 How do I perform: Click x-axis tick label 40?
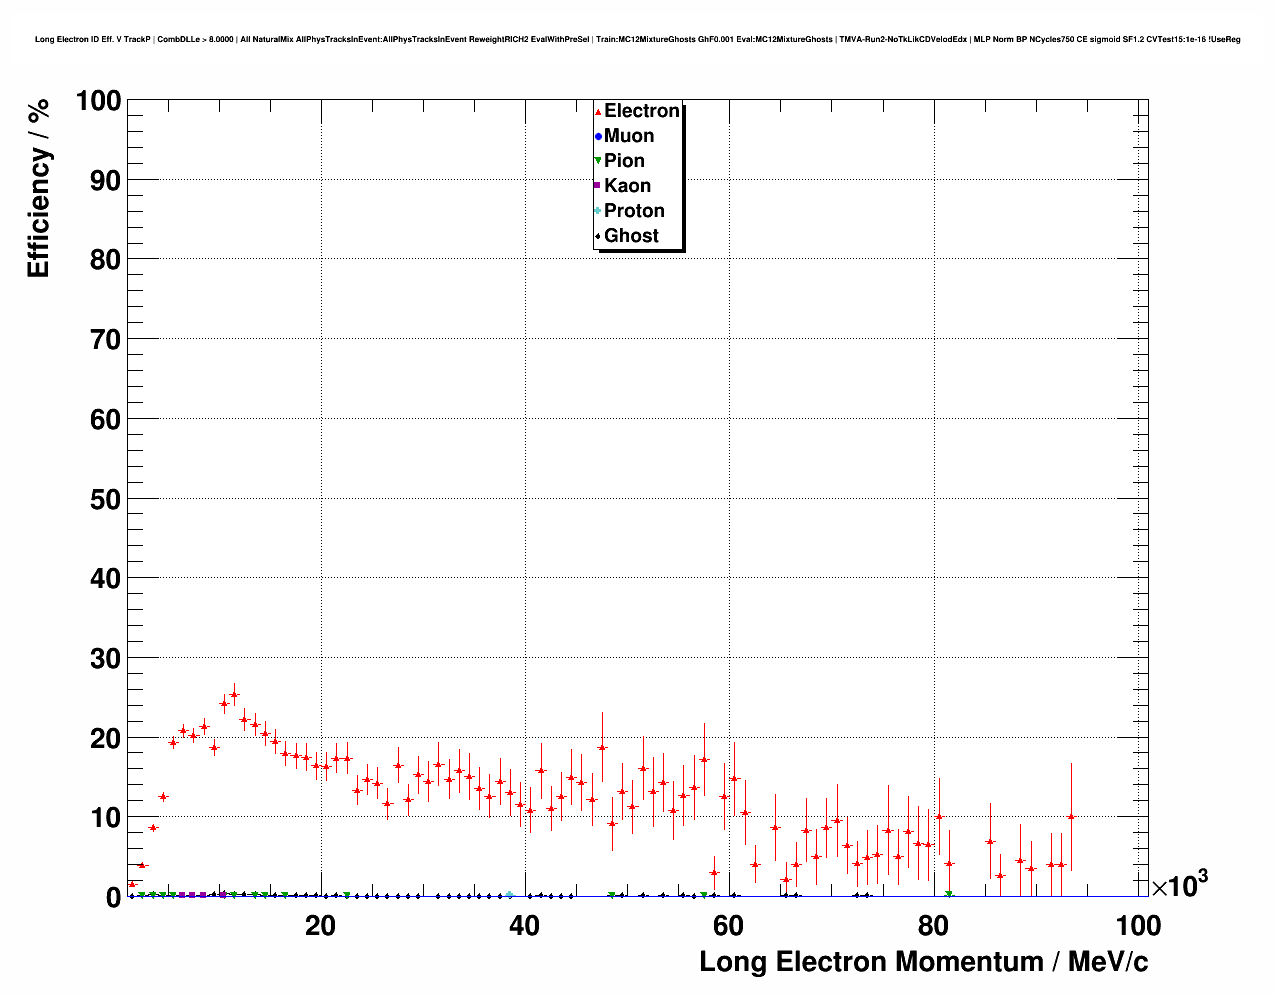click(x=524, y=925)
